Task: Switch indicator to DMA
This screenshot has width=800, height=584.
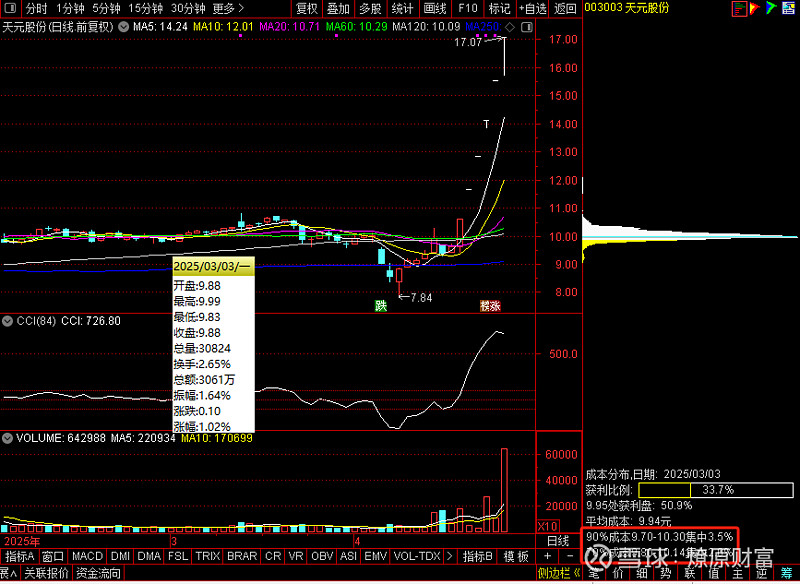Action: (149, 556)
